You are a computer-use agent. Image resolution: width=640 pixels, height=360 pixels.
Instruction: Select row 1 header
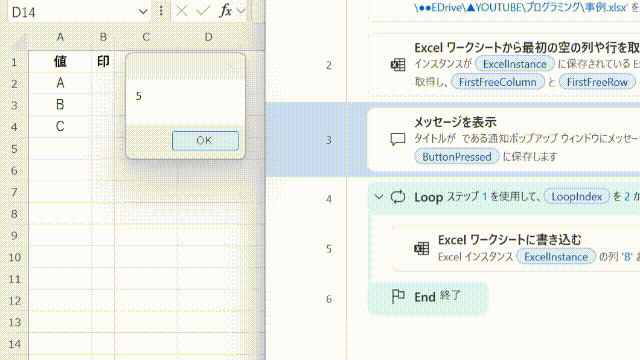(x=14, y=62)
